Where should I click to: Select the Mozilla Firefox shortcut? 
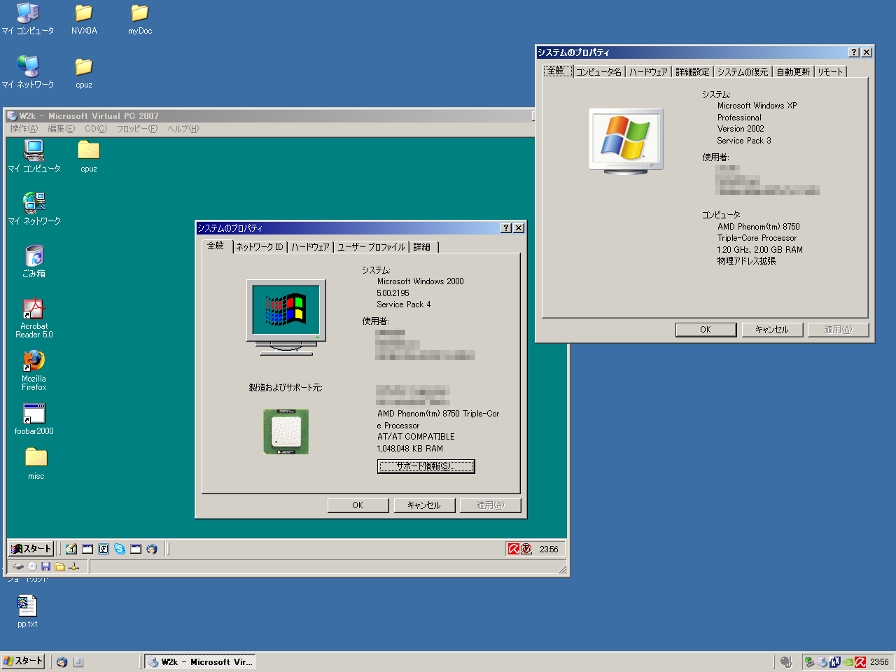34,370
